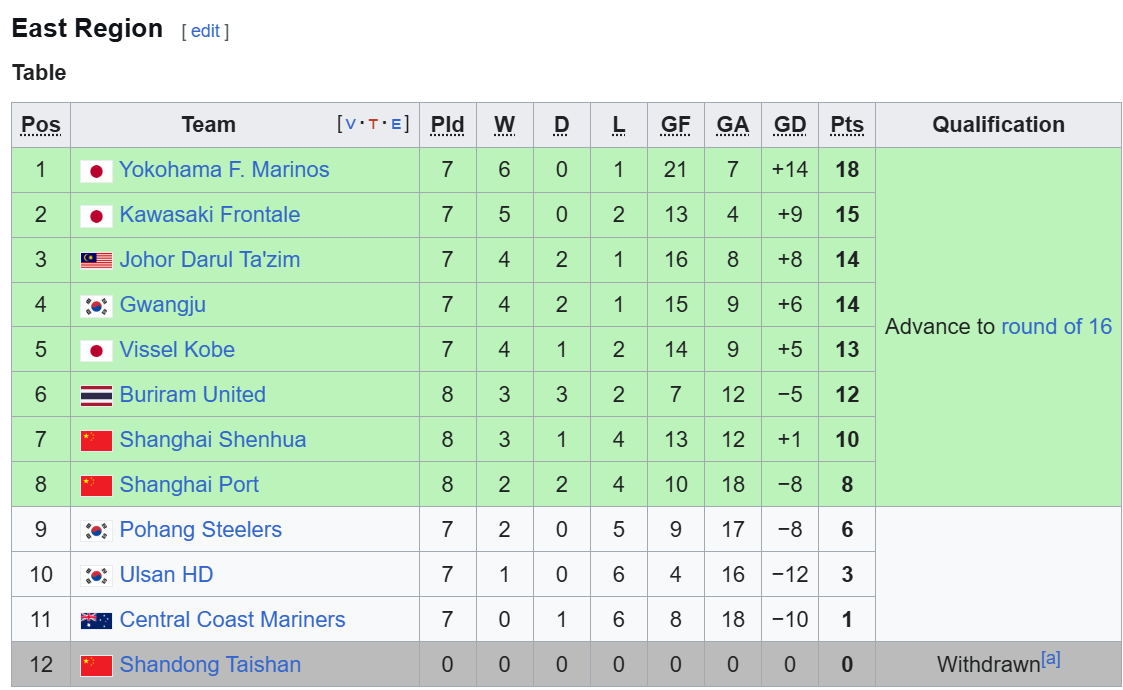Click the China flag beside Shandong Taishan
This screenshot has width=1123, height=690.
[96, 666]
